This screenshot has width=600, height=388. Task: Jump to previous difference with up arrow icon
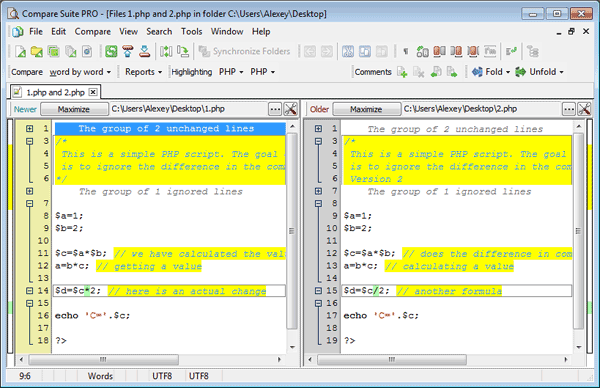(128, 51)
